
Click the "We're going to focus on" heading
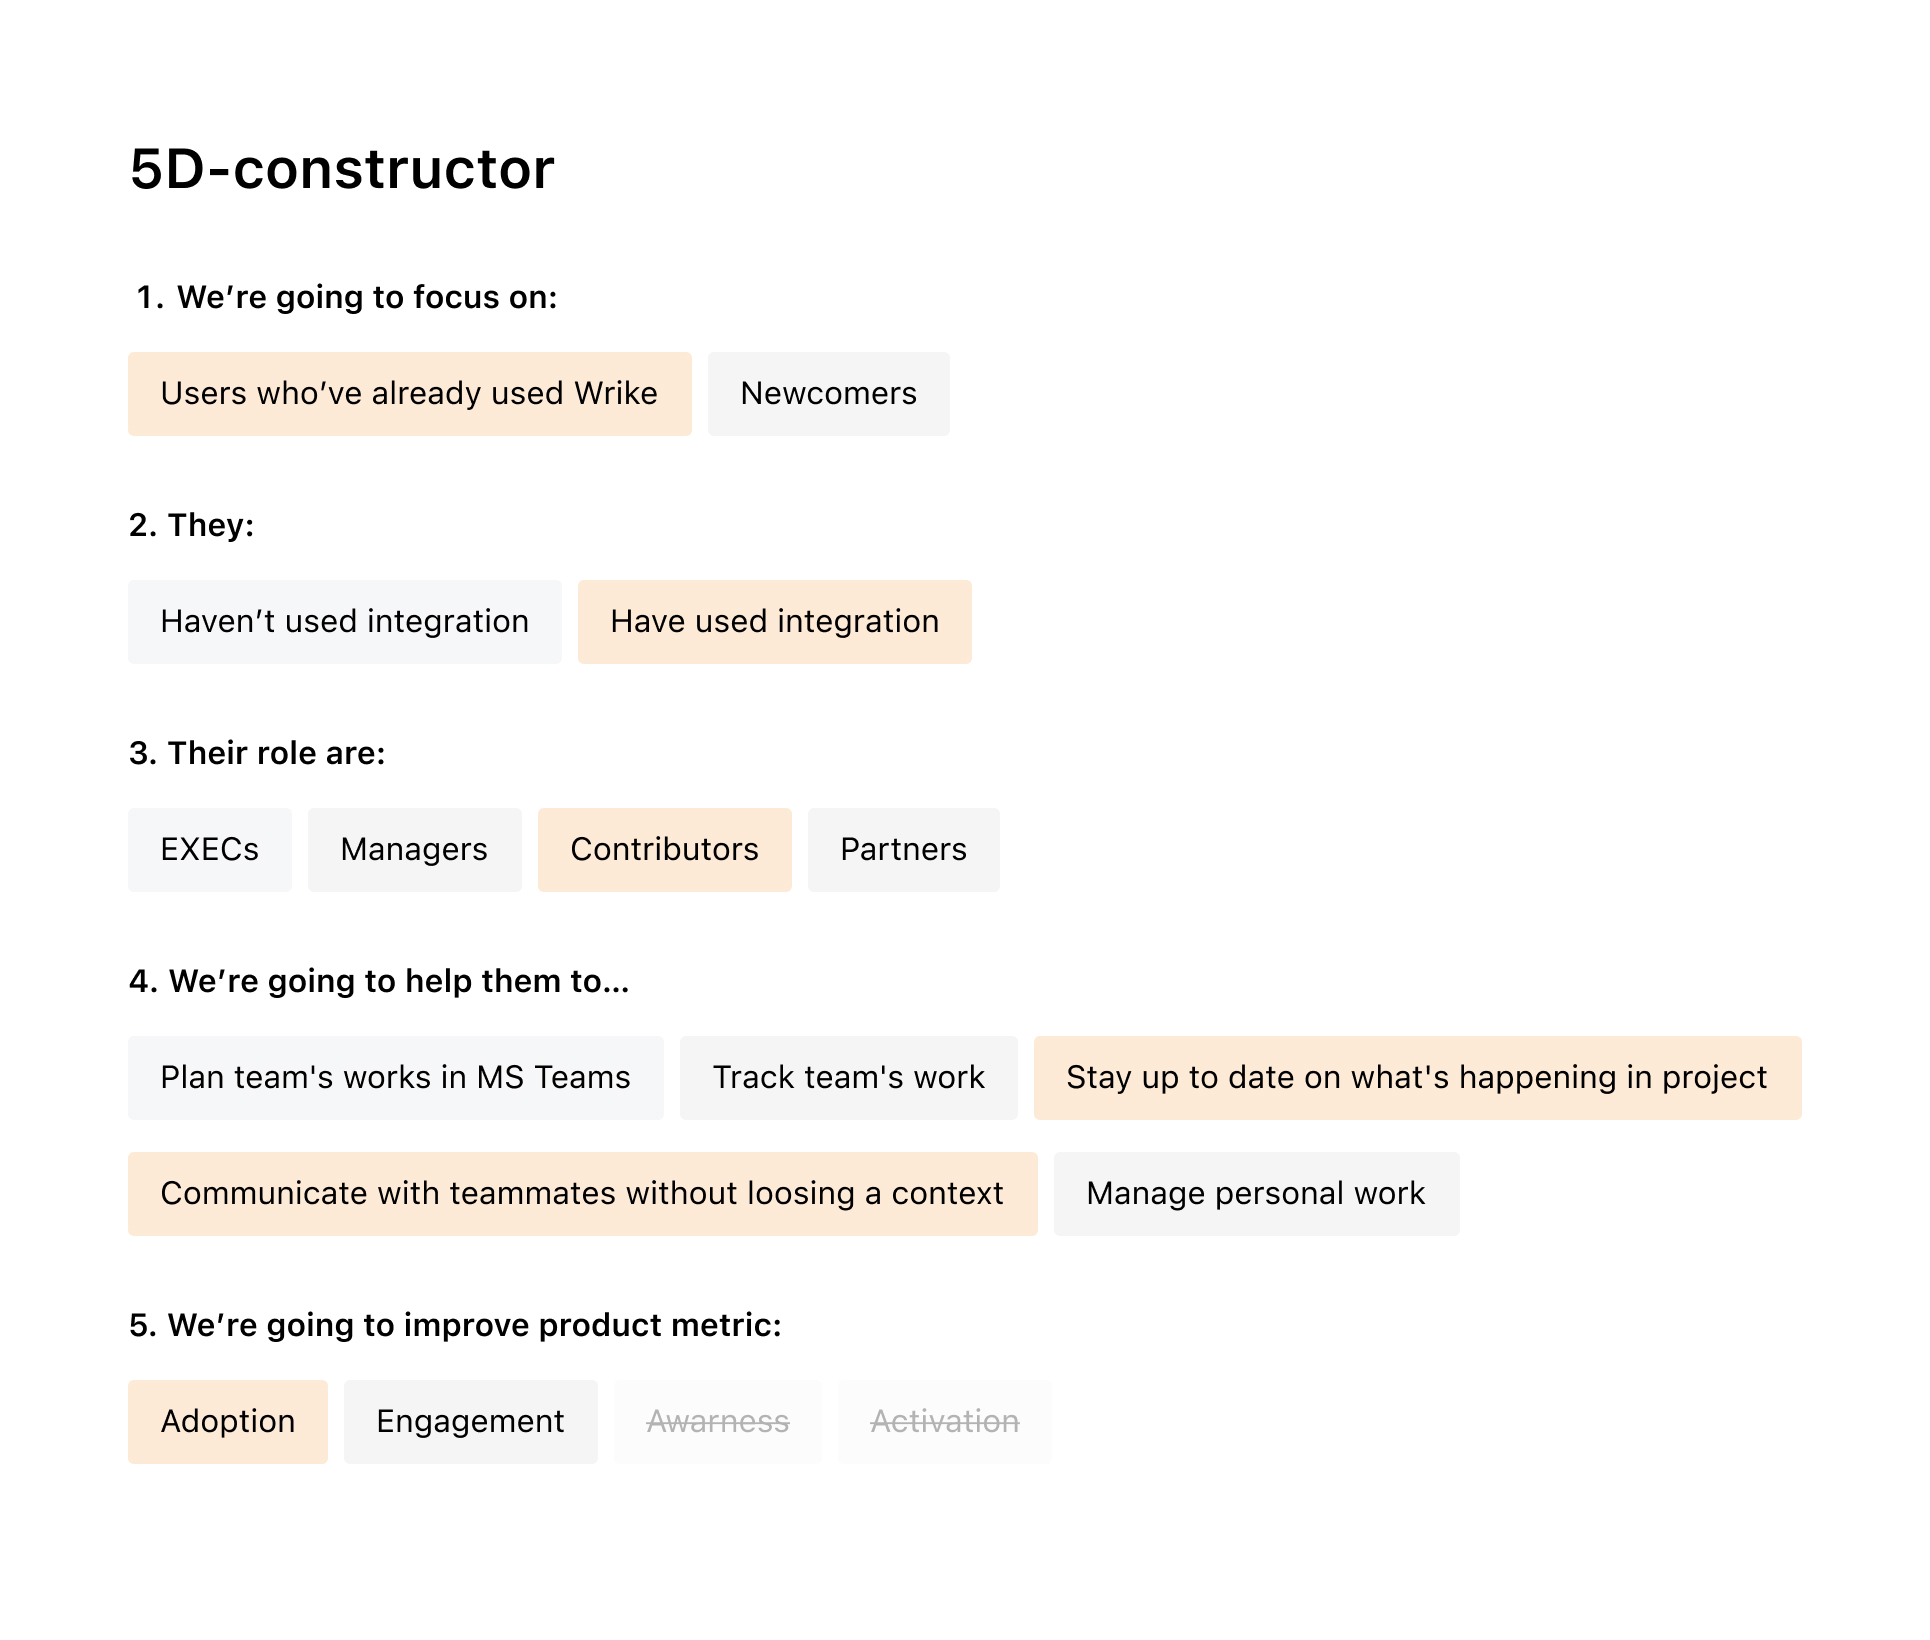[x=347, y=297]
